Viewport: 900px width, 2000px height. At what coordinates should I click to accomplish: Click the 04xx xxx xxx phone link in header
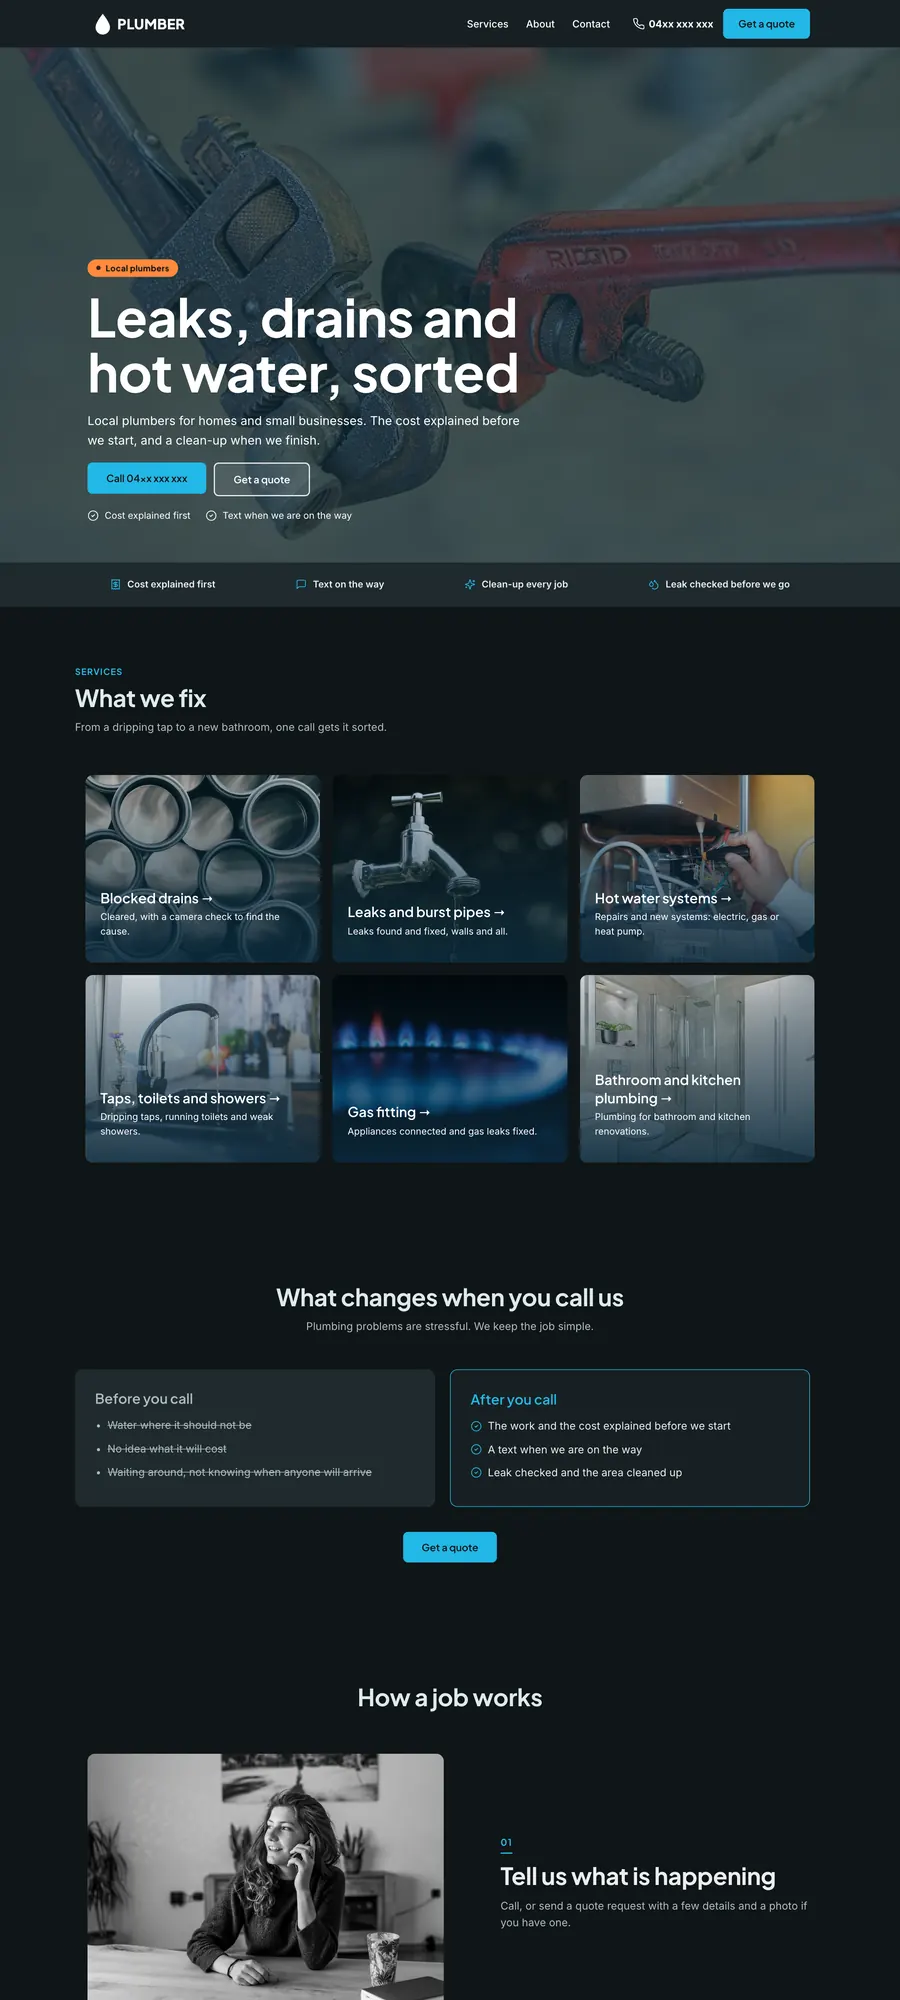point(673,24)
